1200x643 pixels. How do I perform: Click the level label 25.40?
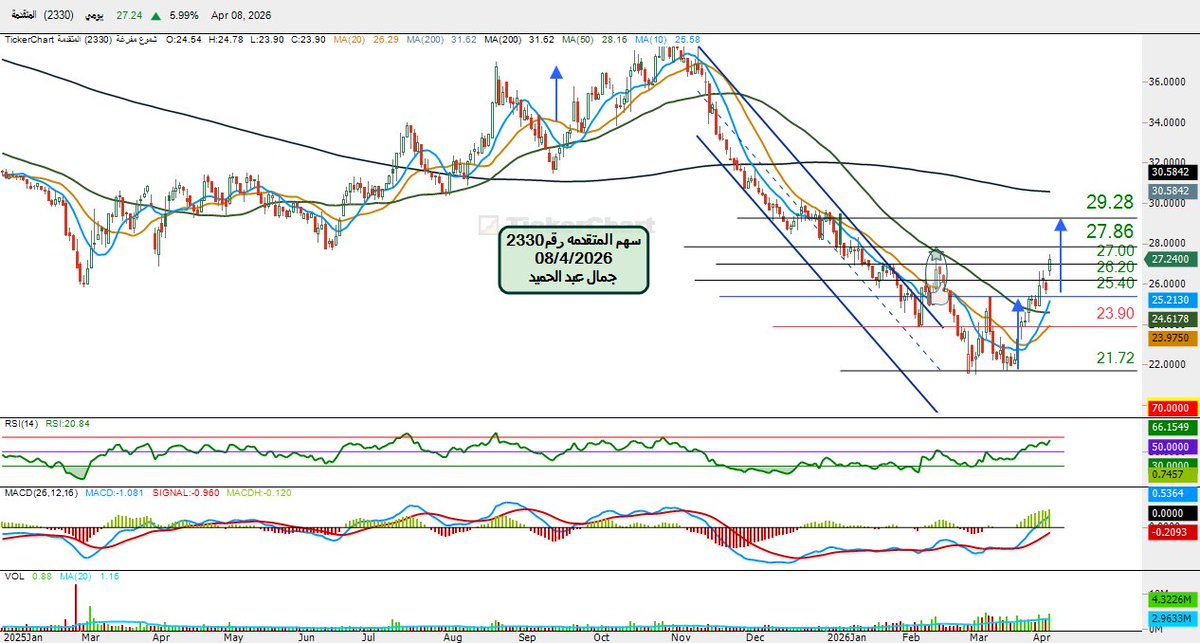(1117, 284)
